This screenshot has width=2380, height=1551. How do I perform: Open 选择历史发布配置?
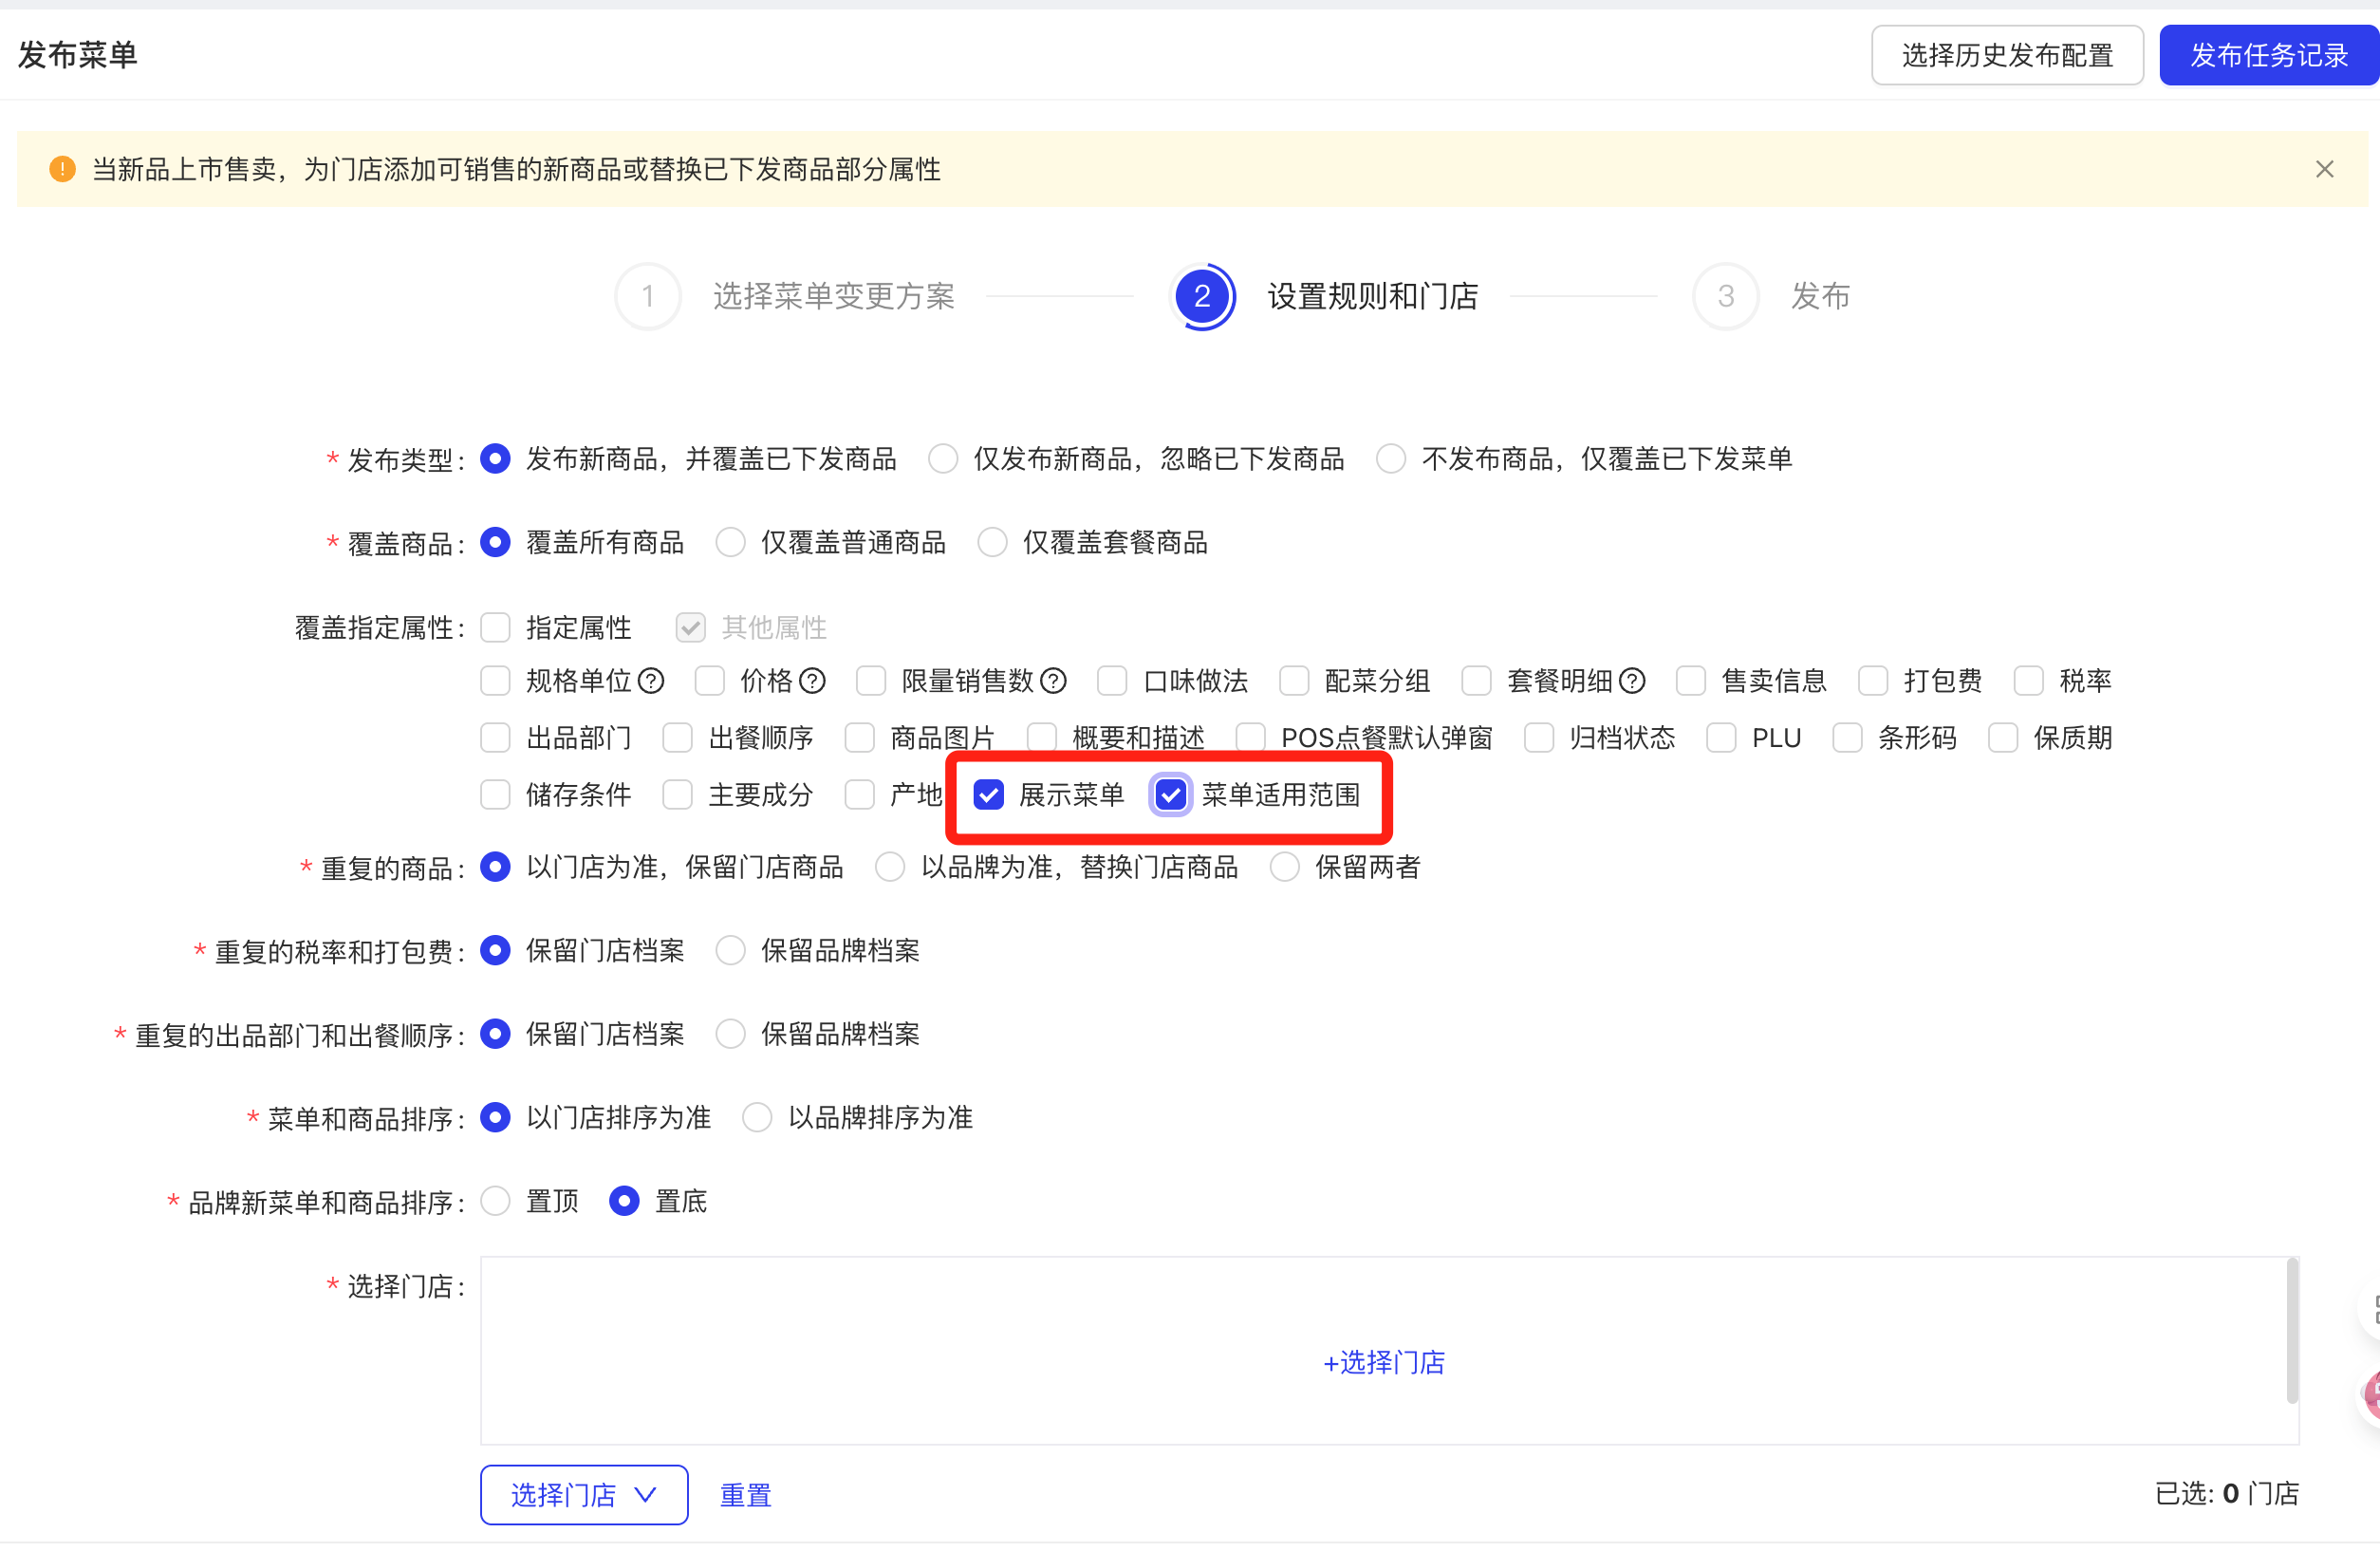coord(2006,56)
